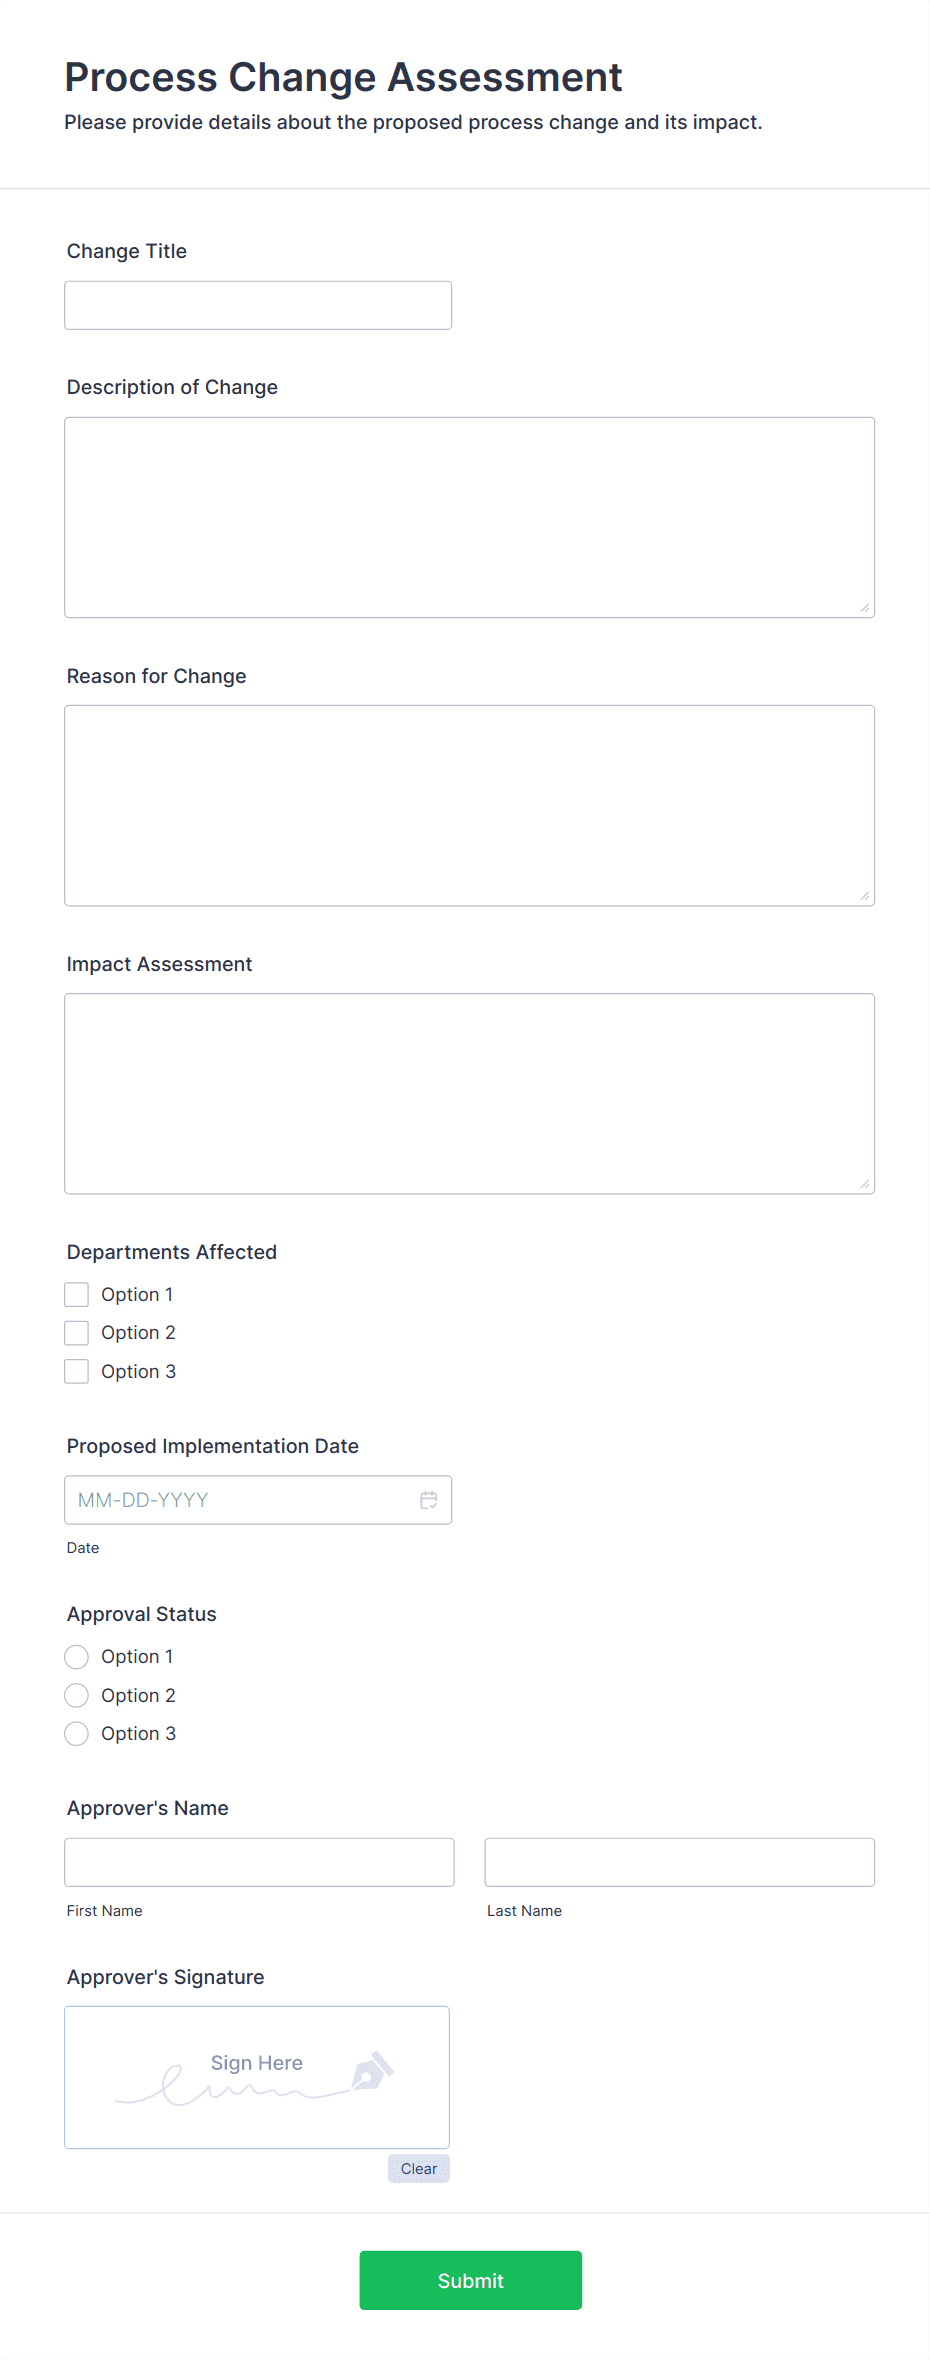Screen dimensions: 930x2360
Task: Open the calendar picker in the date field
Action: click(x=428, y=1500)
